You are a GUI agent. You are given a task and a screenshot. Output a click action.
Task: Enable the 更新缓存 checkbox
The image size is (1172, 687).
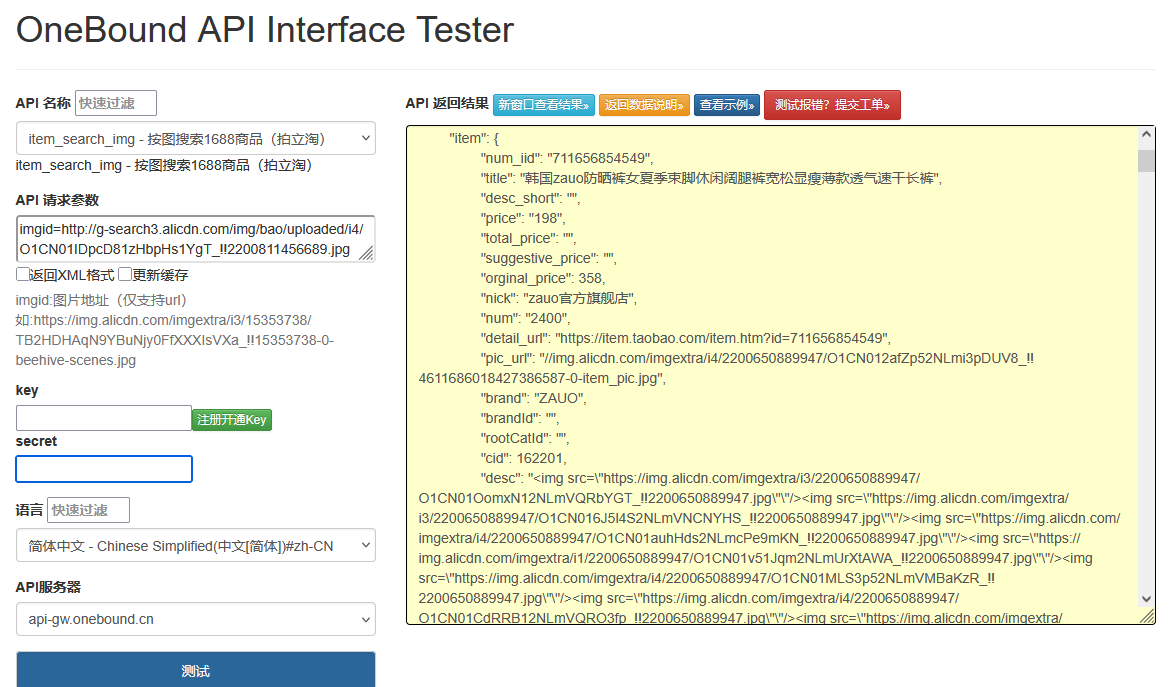tap(125, 274)
